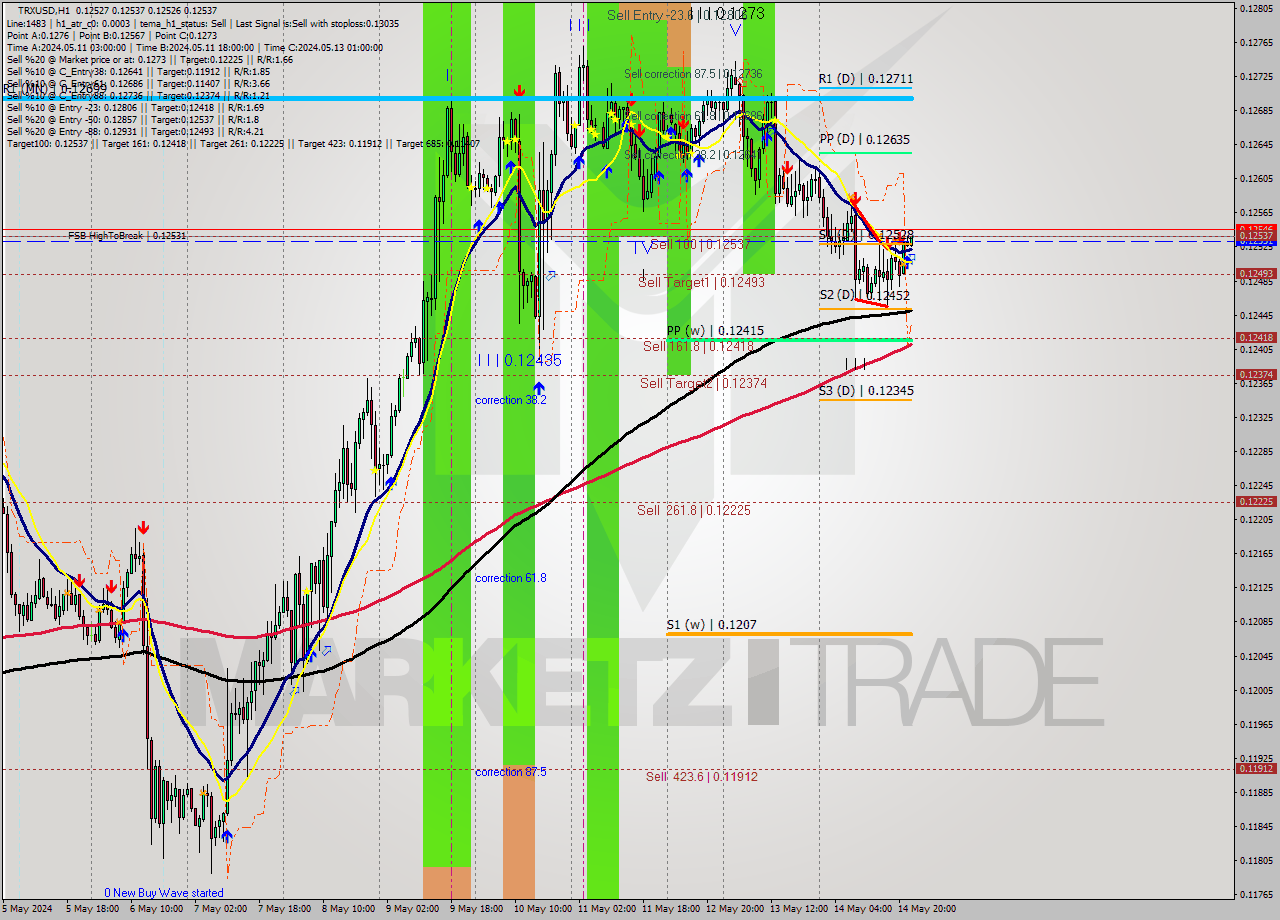Screen dimensions: 1280x920
Task: Click the 'Sell Target2 | 0.12374' label
Action: pyautogui.click(x=704, y=383)
